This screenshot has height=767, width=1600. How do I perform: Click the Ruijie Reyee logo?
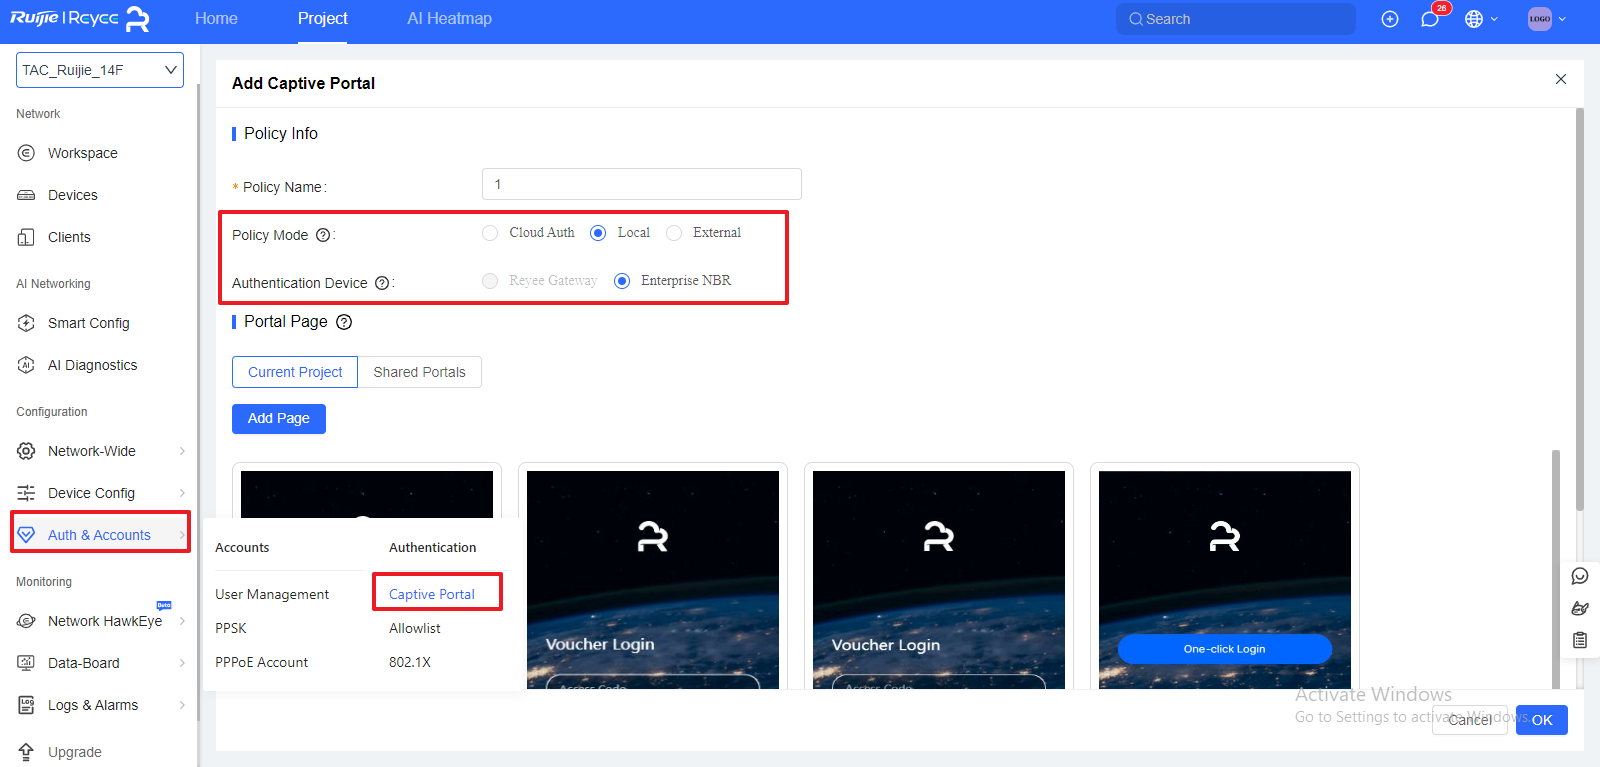pyautogui.click(x=80, y=19)
